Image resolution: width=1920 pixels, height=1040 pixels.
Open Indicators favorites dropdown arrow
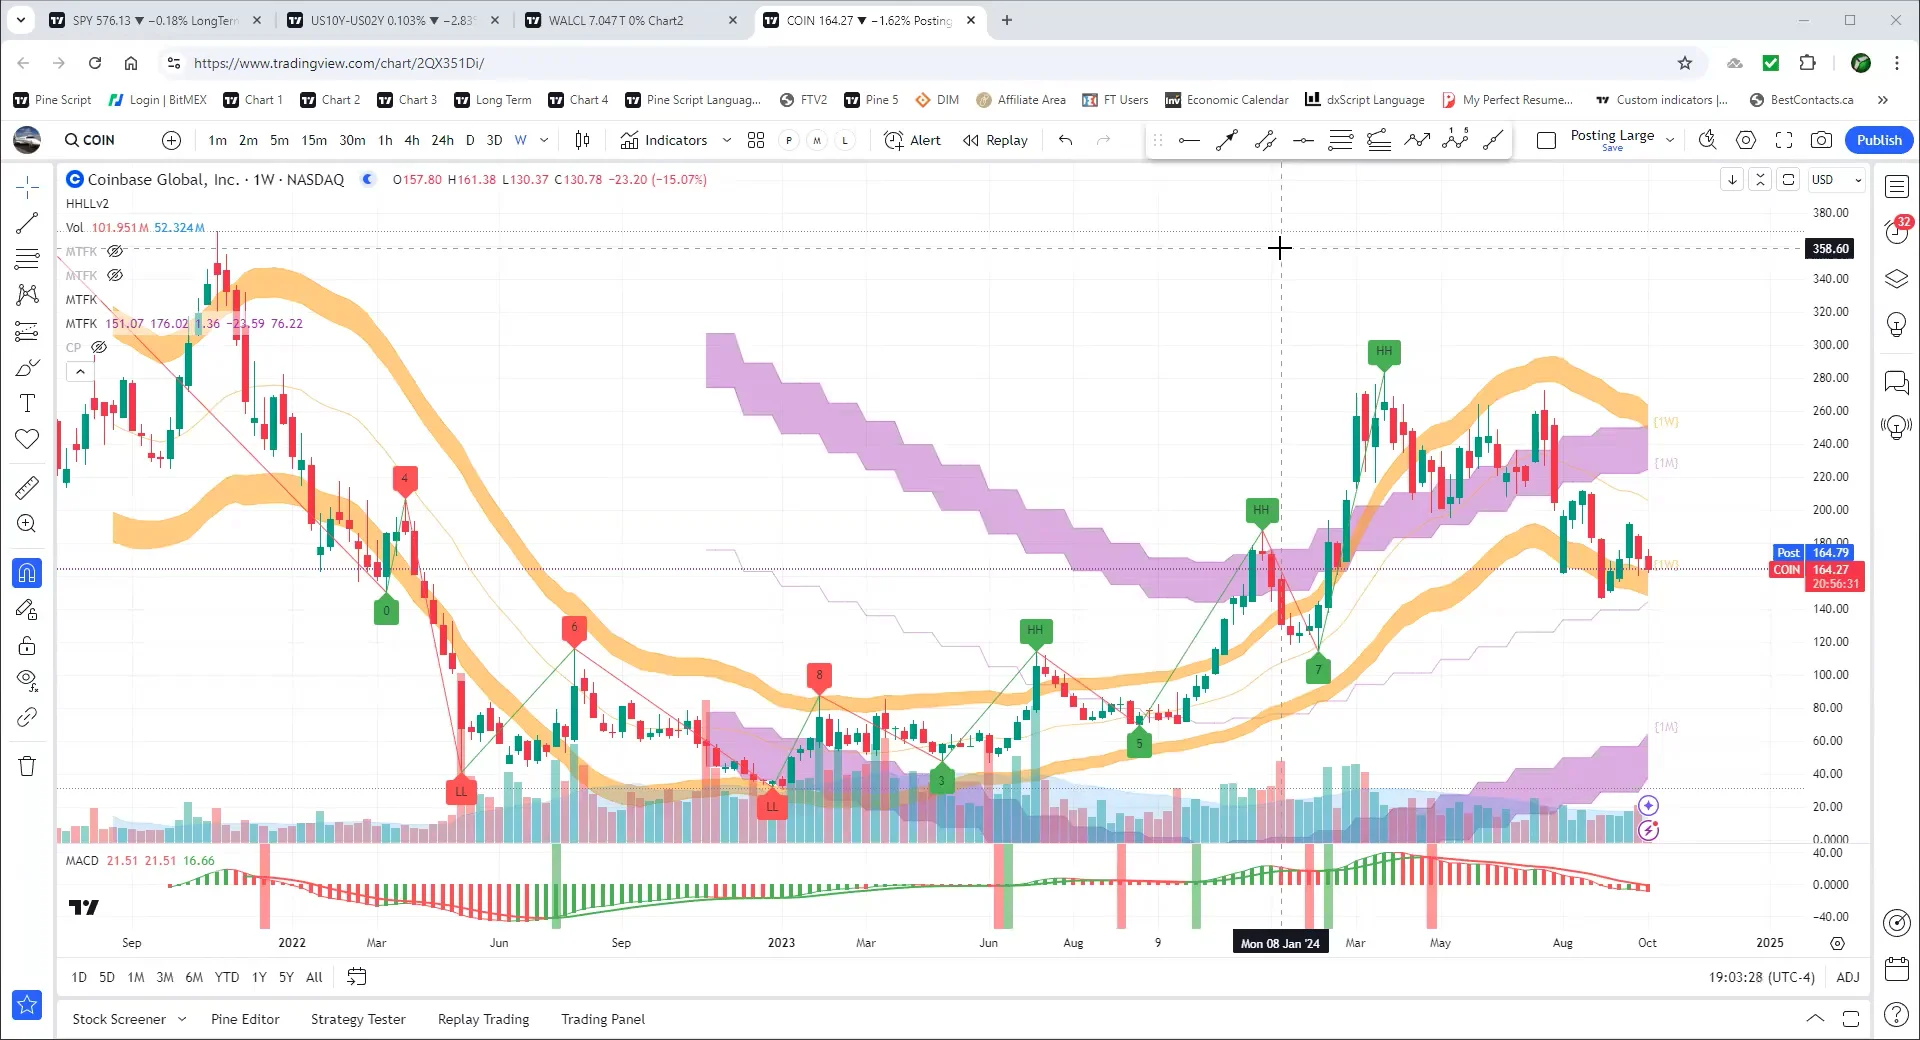point(727,141)
